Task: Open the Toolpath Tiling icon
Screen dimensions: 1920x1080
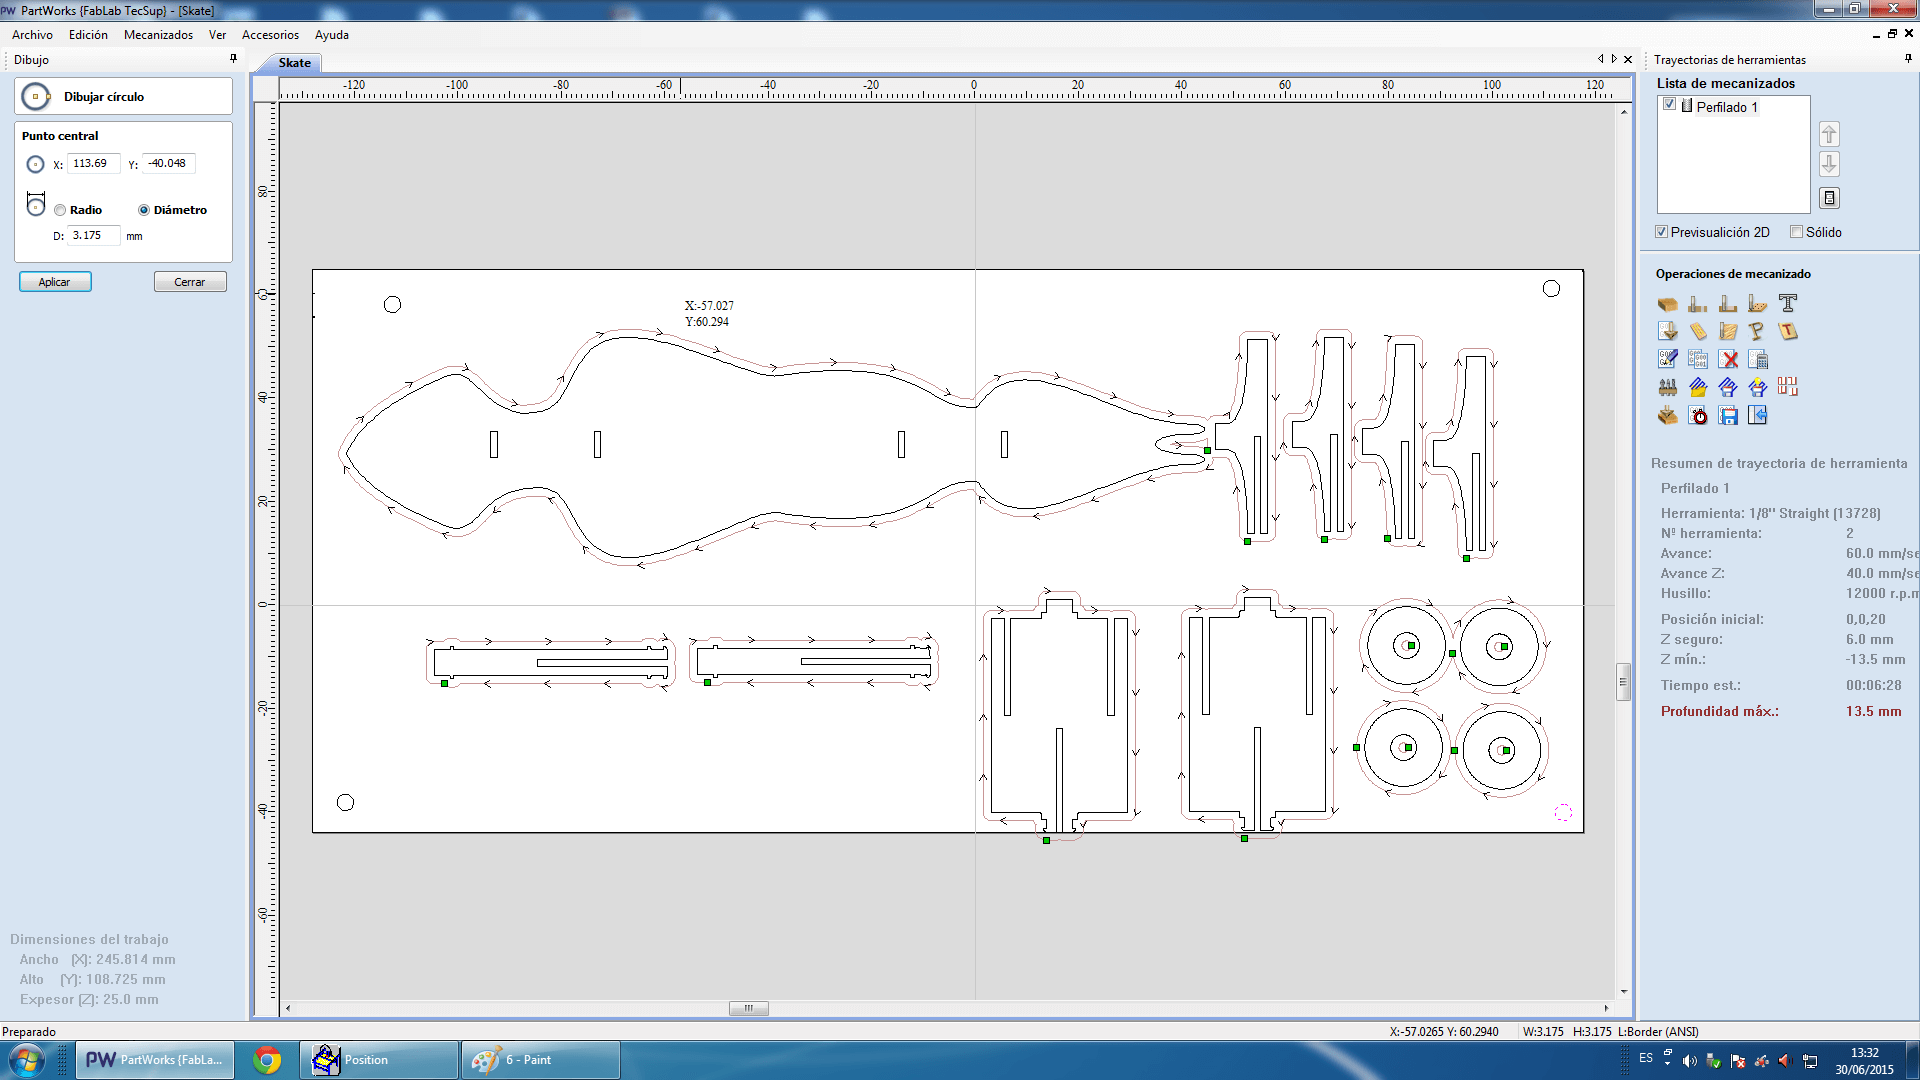Action: click(1787, 387)
